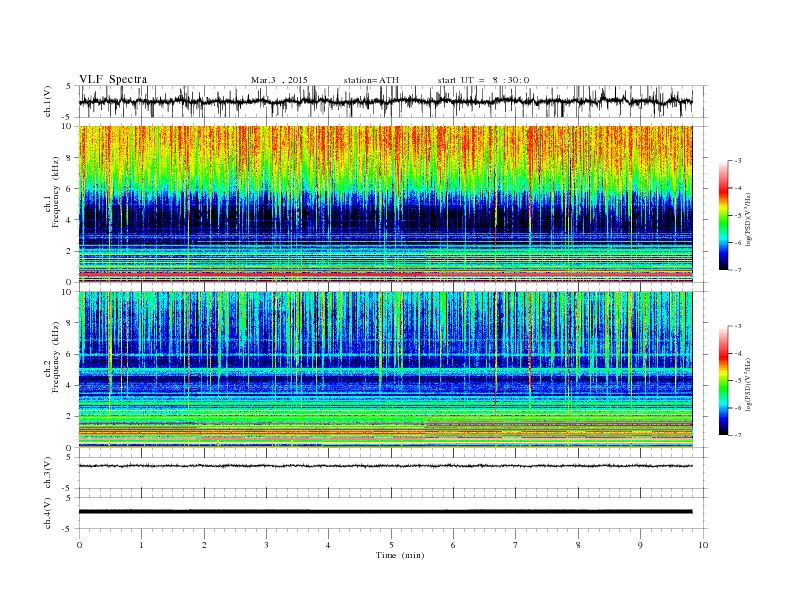Click the '5' tick on ch.4(V) axis
The width and height of the screenshot is (792, 612).
pyautogui.click(x=70, y=498)
